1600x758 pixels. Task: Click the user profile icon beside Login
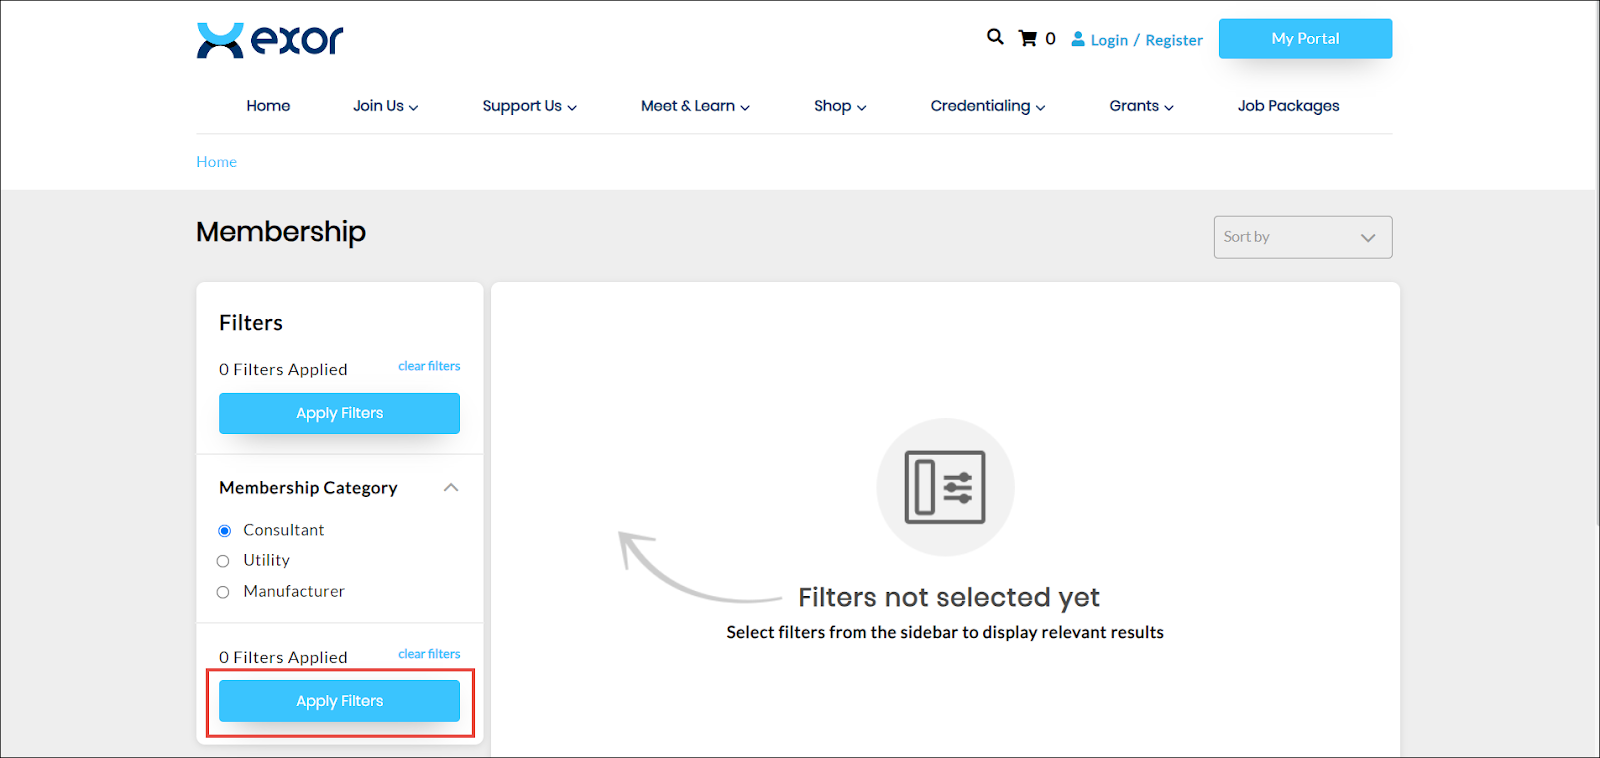coord(1078,39)
